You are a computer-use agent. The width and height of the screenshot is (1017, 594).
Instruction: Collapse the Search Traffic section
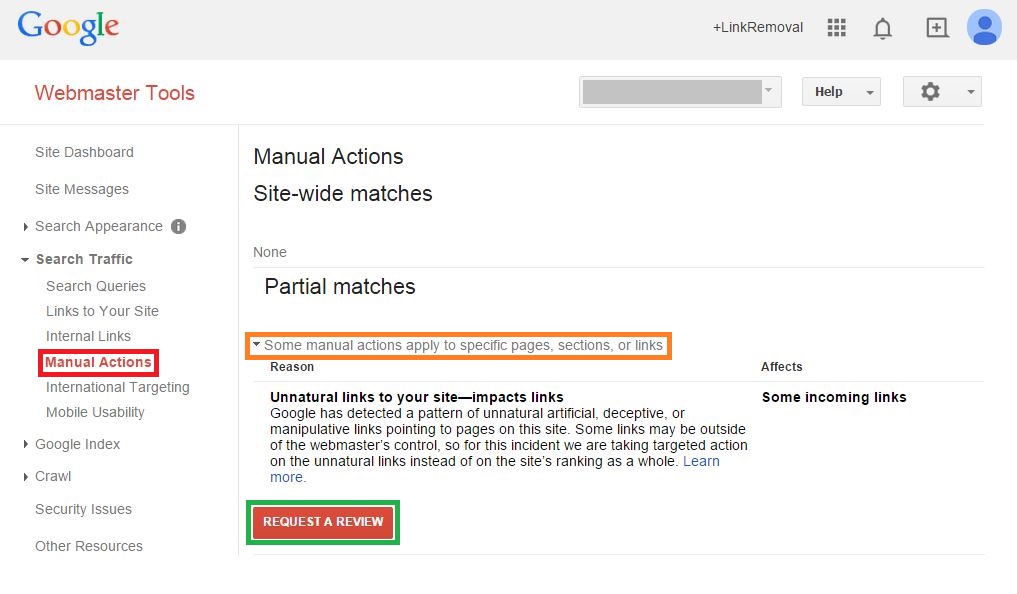pyautogui.click(x=84, y=259)
